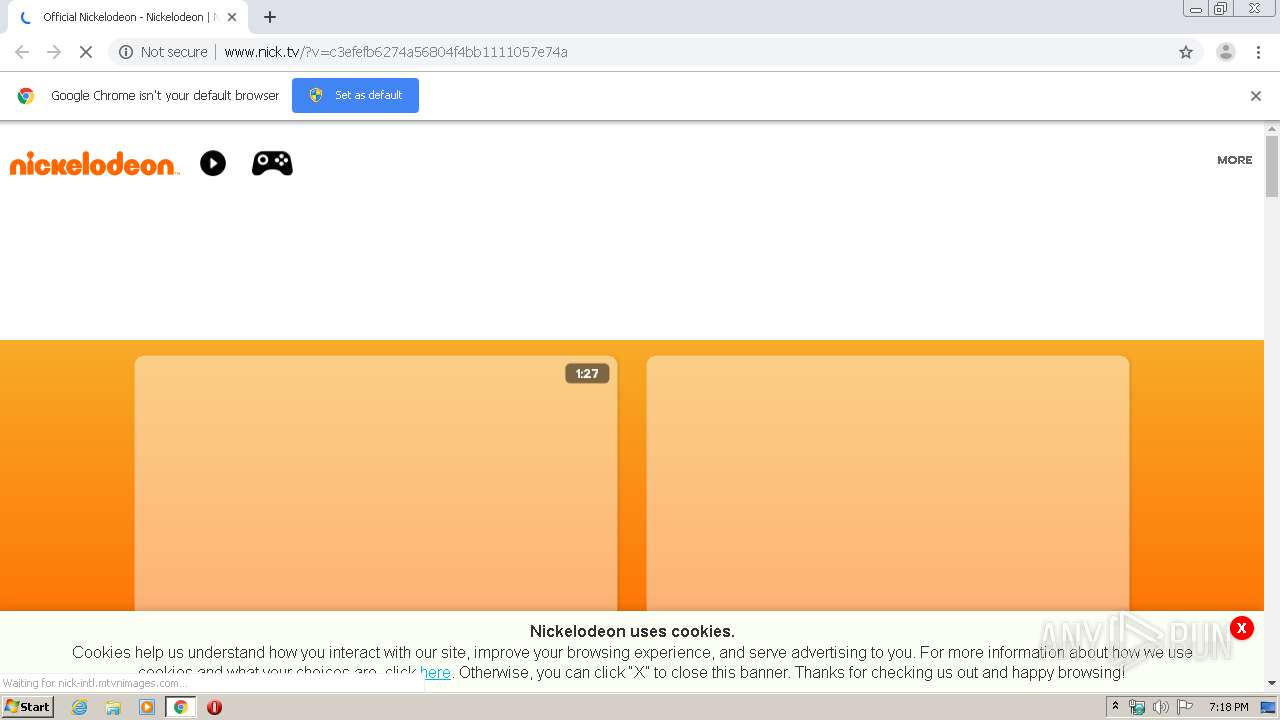1280x720 pixels.
Task: Close the Official Nickelodeon tab
Action: tap(232, 17)
